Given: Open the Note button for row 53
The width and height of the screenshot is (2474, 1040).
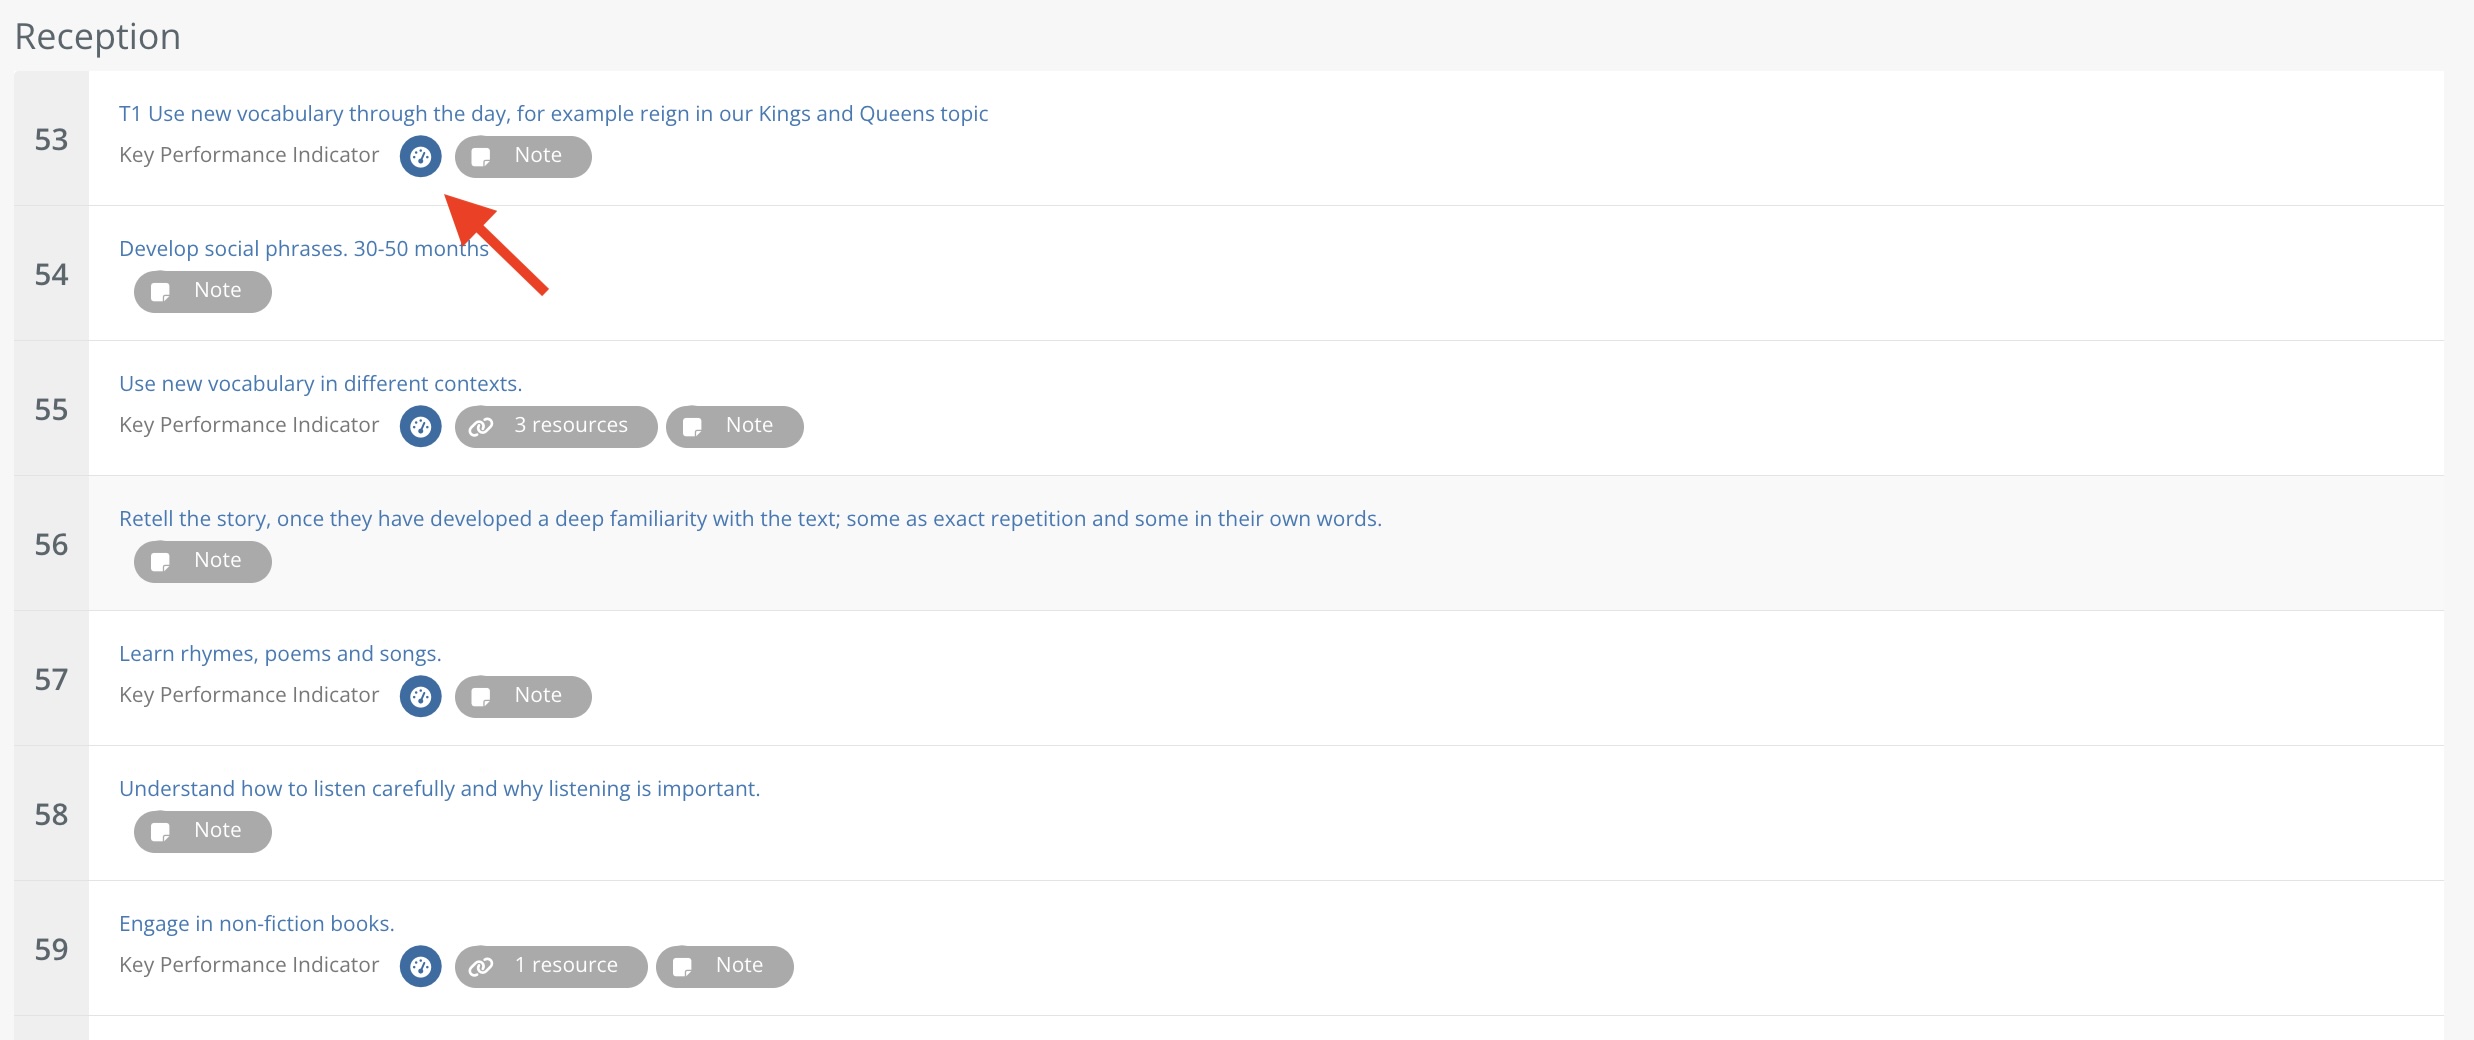Looking at the screenshot, I should point(523,156).
